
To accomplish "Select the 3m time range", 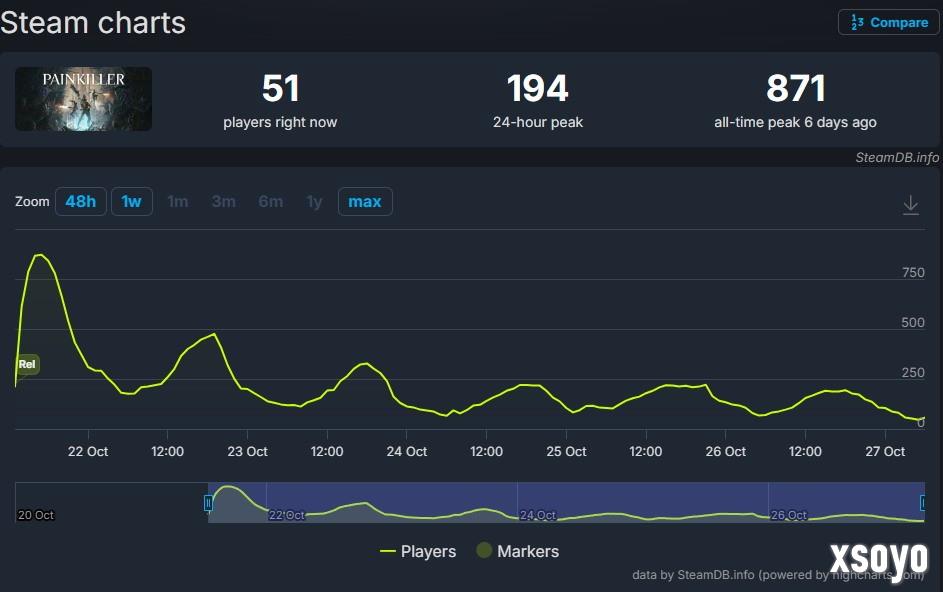I will coord(223,201).
